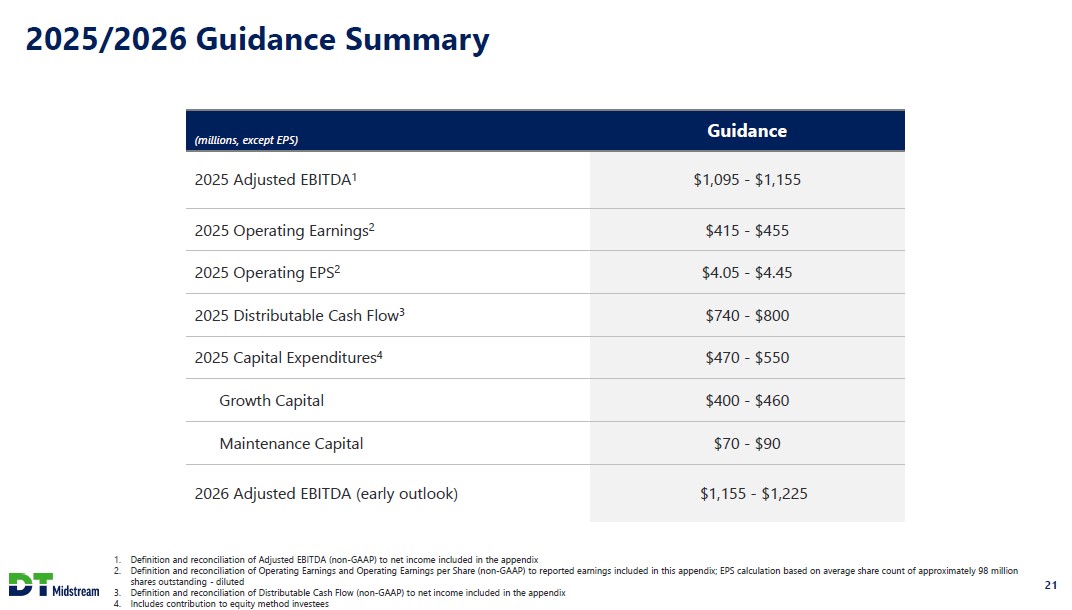Click the $400 - $460 growth capital value
The height and width of the screenshot is (610, 1072).
pyautogui.click(x=747, y=401)
